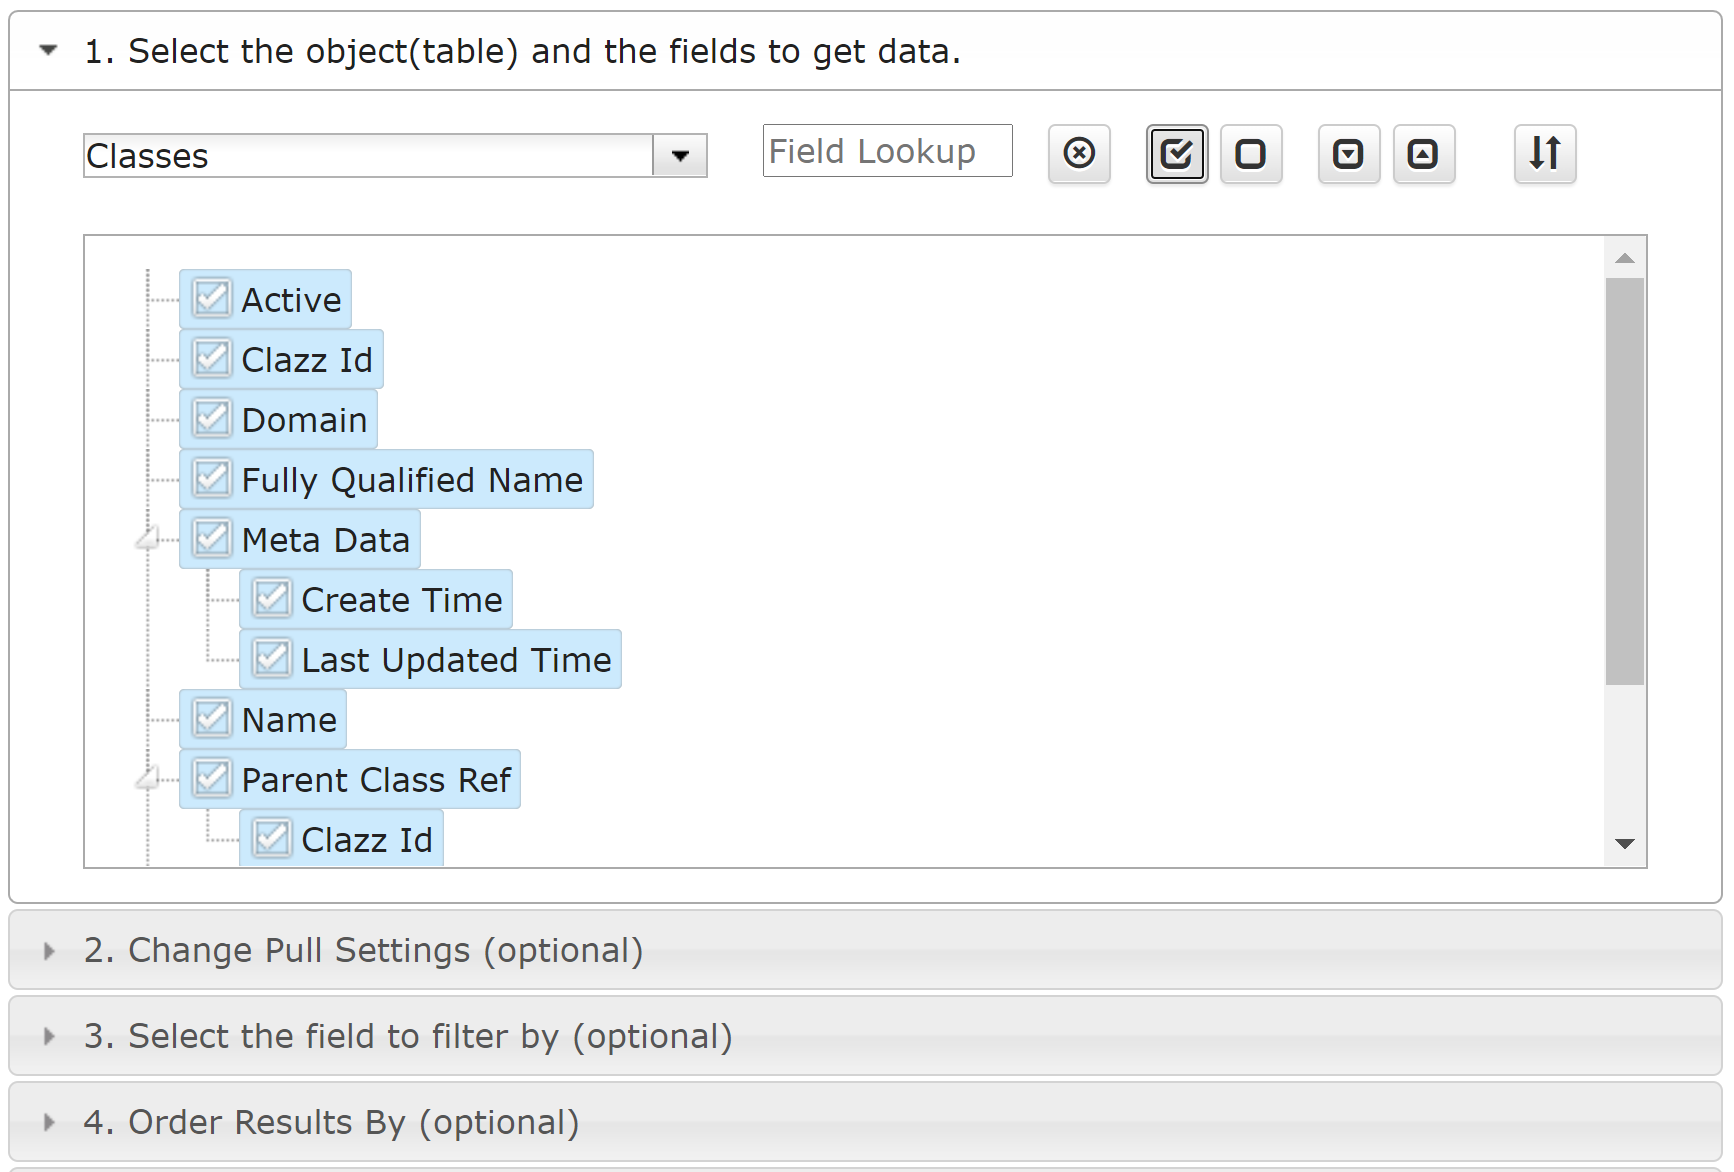1734x1172 pixels.
Task: Click the collapse all nodes icon
Action: [x=1423, y=154]
